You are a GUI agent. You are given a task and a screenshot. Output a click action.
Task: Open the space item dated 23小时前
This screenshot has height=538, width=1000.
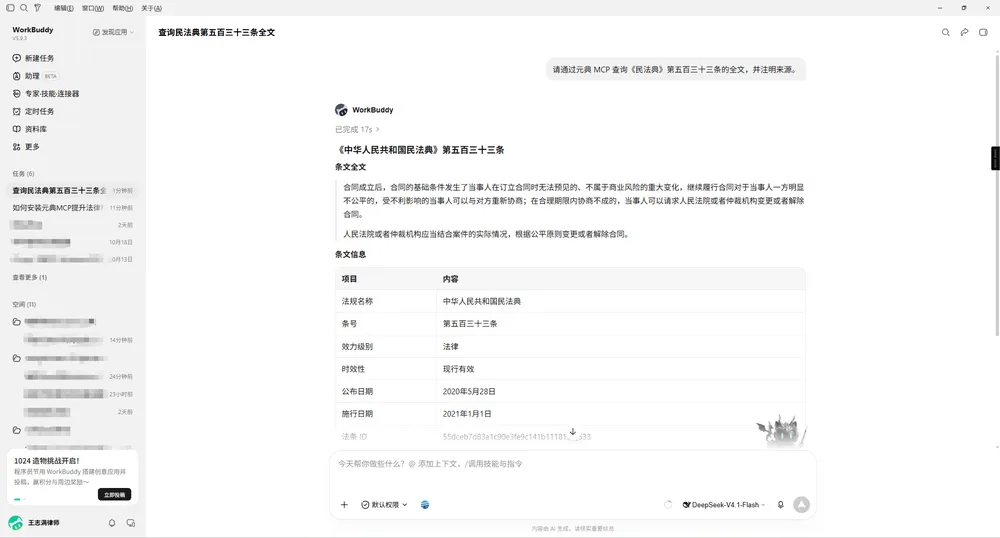pos(78,394)
